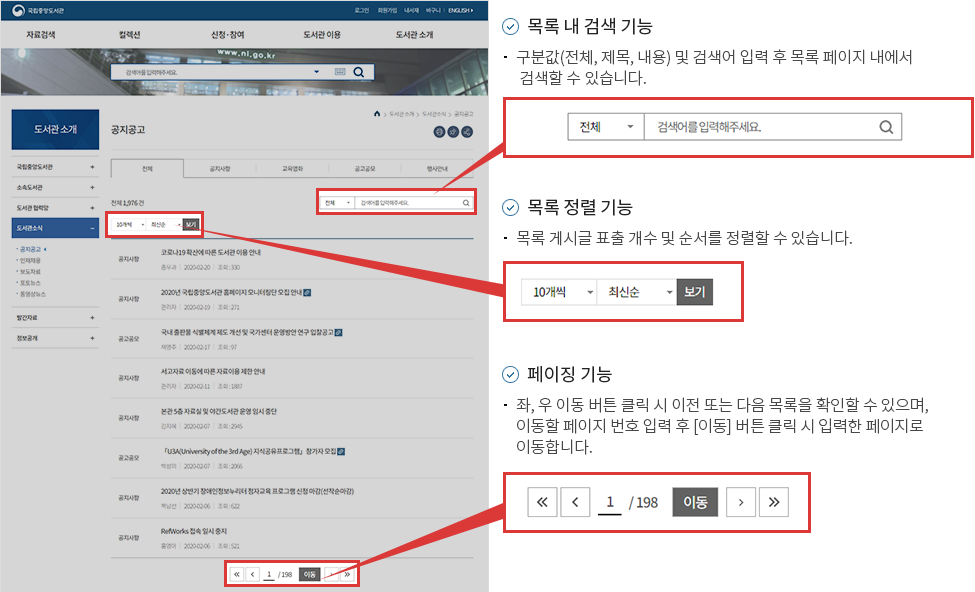The width and height of the screenshot is (975, 592).
Task: Open the 자료검색 main menu
Action: (40, 35)
